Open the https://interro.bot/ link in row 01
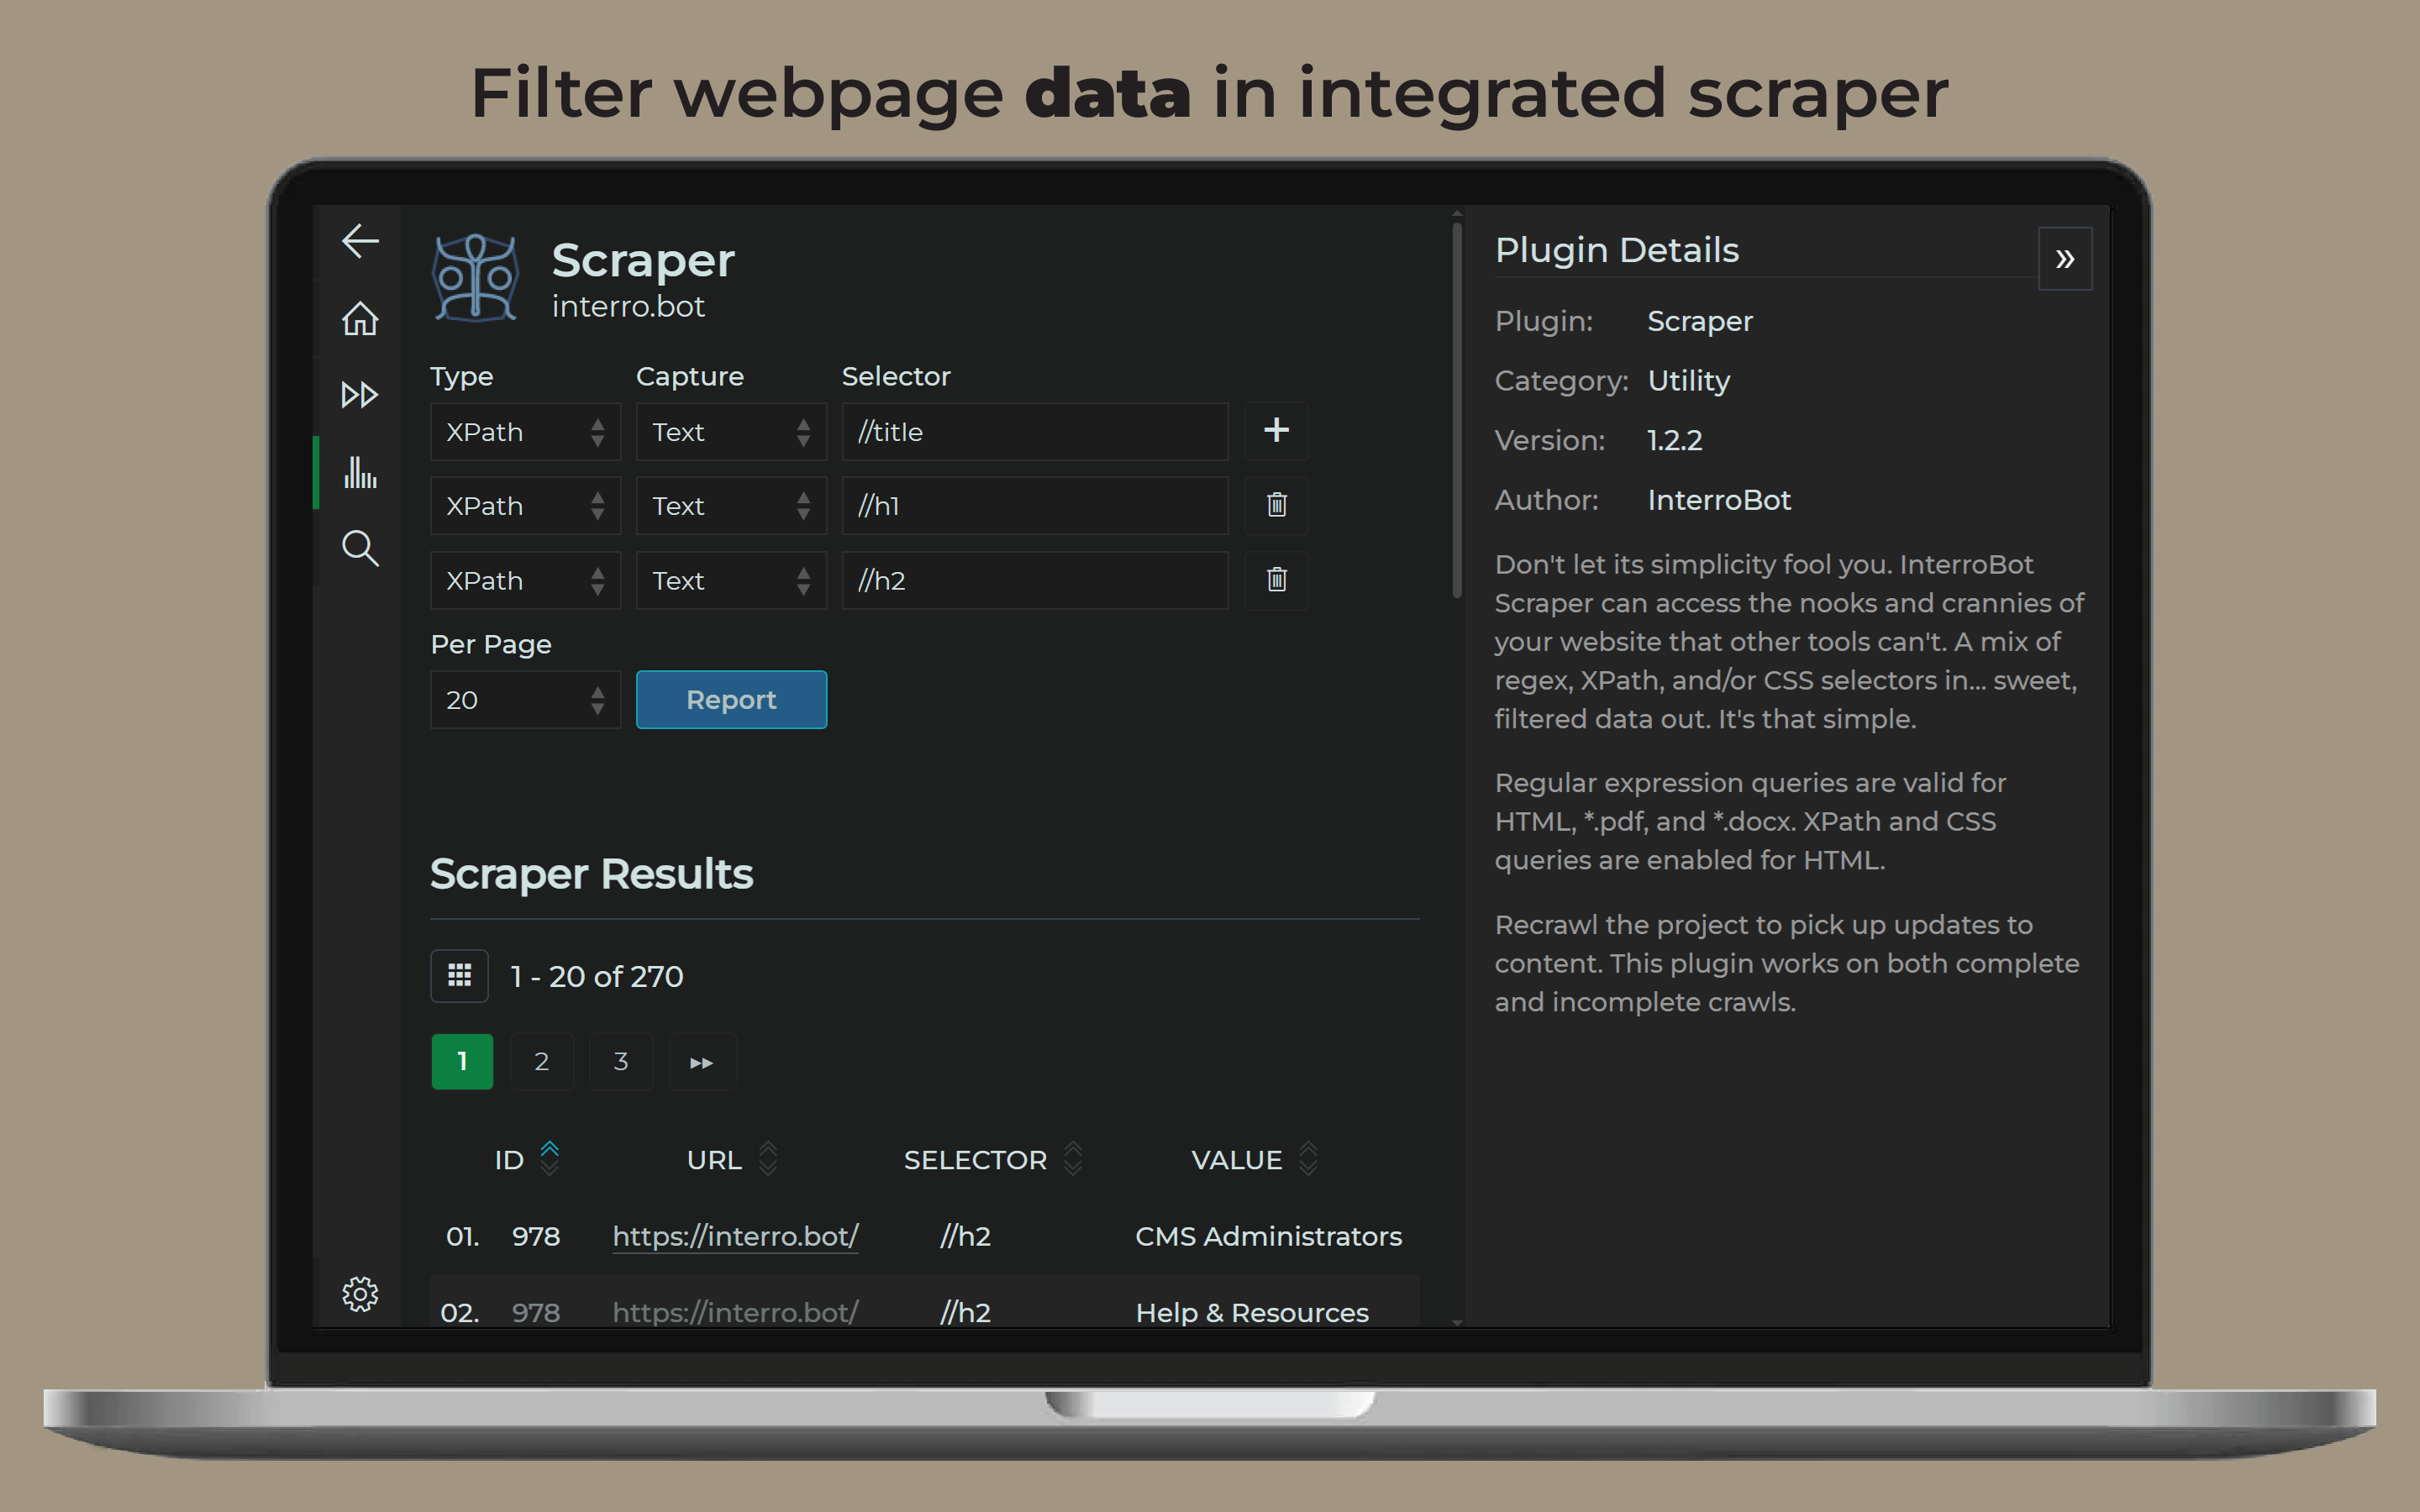Screen dimensions: 2420x1512 735,1237
